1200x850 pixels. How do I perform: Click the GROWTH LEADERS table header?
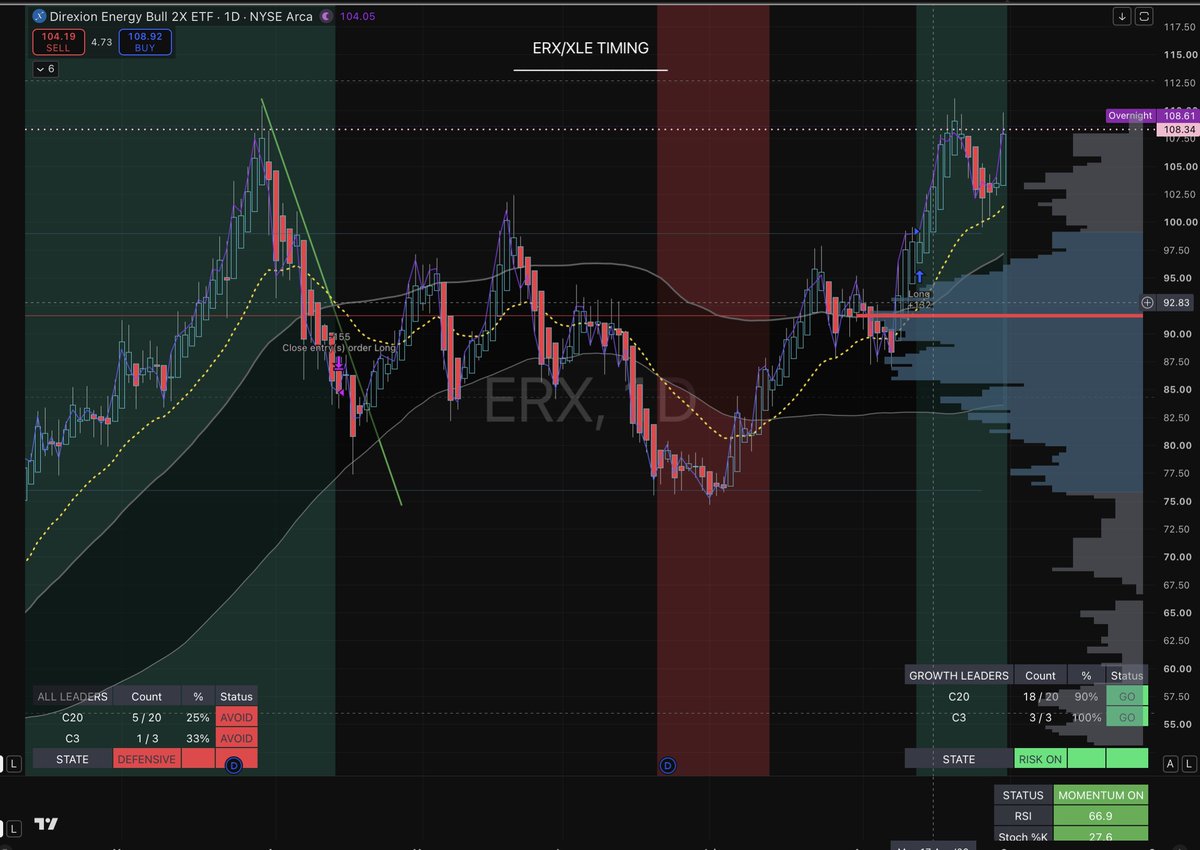[x=959, y=676]
